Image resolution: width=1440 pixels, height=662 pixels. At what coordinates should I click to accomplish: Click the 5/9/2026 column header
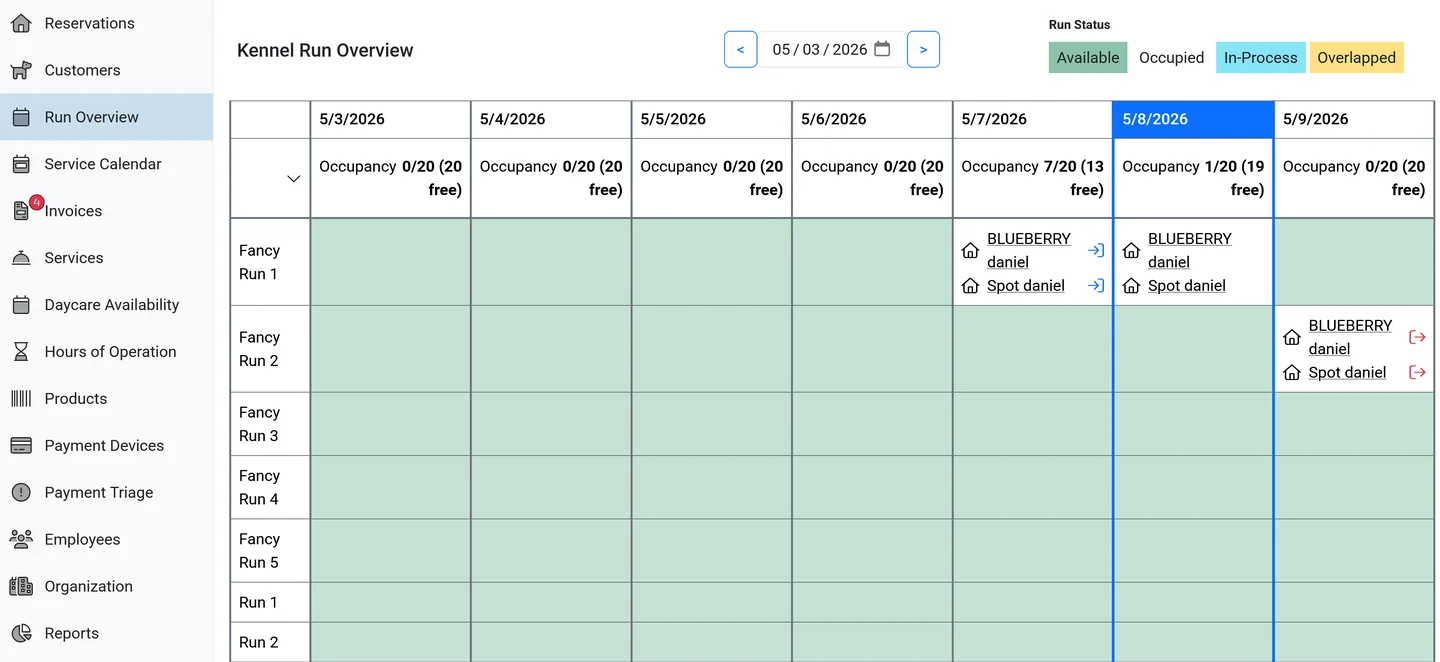click(1354, 119)
